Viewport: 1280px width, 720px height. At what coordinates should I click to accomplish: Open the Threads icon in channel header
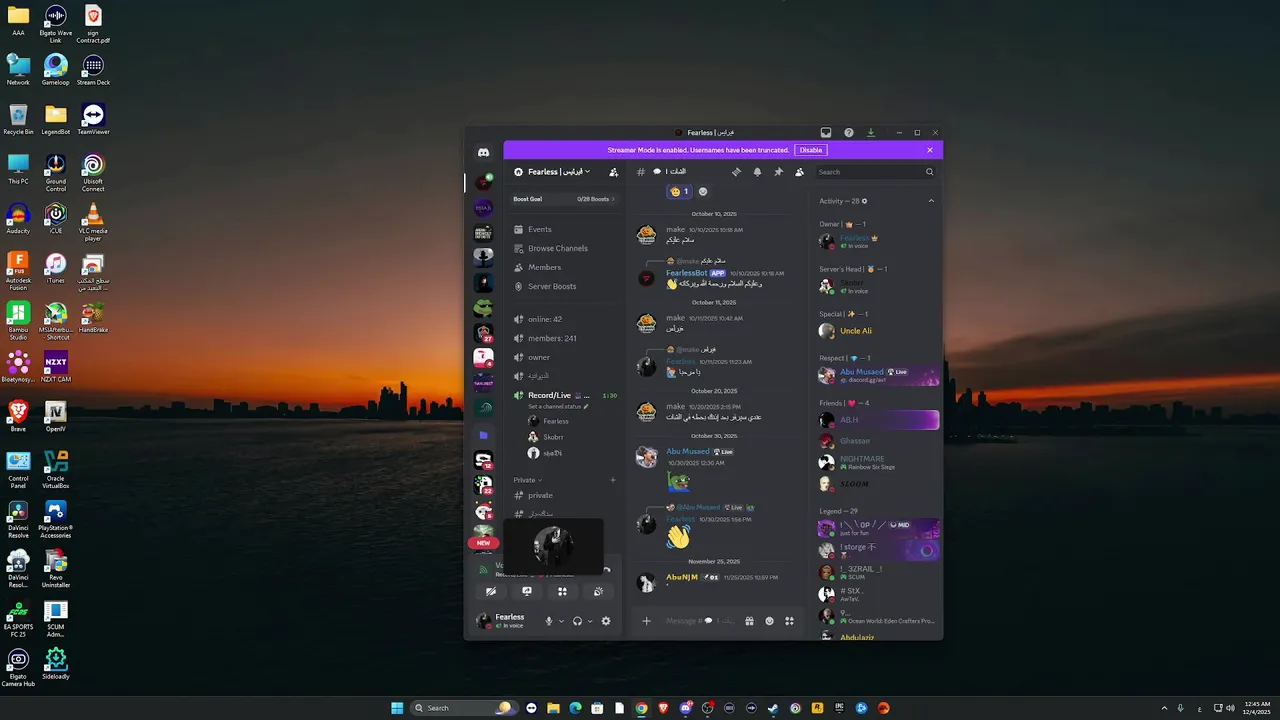coord(736,172)
